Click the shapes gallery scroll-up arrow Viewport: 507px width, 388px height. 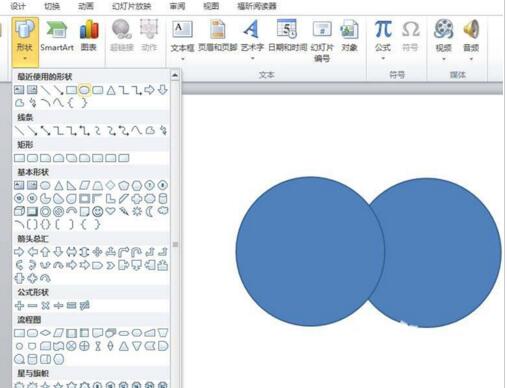pyautogui.click(x=175, y=75)
